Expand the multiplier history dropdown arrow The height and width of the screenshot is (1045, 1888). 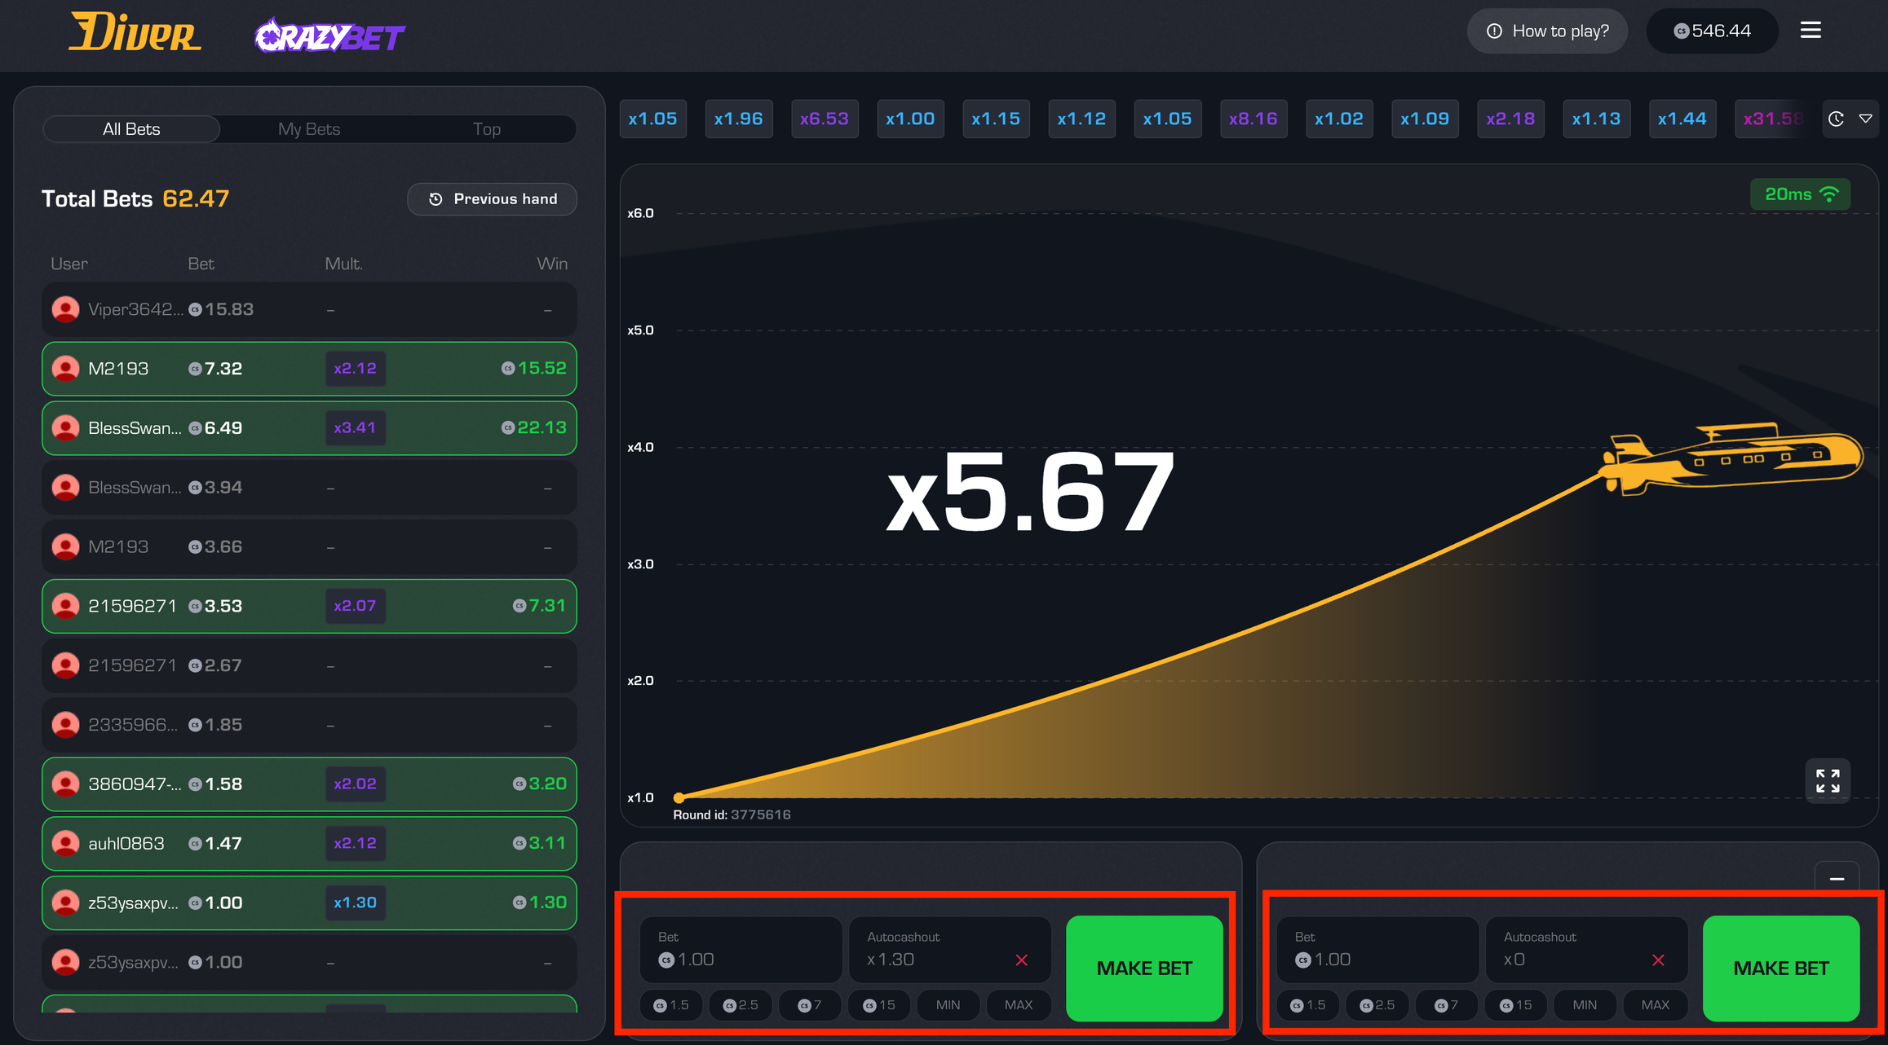(x=1865, y=119)
